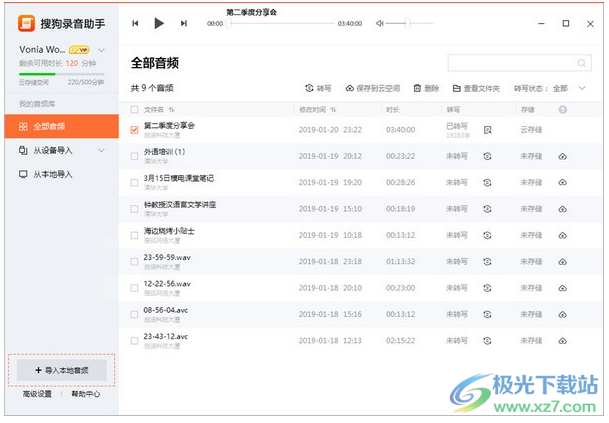Transcribe icon for 23-59-59.wav
Image resolution: width=609 pixels, height=423 pixels.
click(x=487, y=262)
